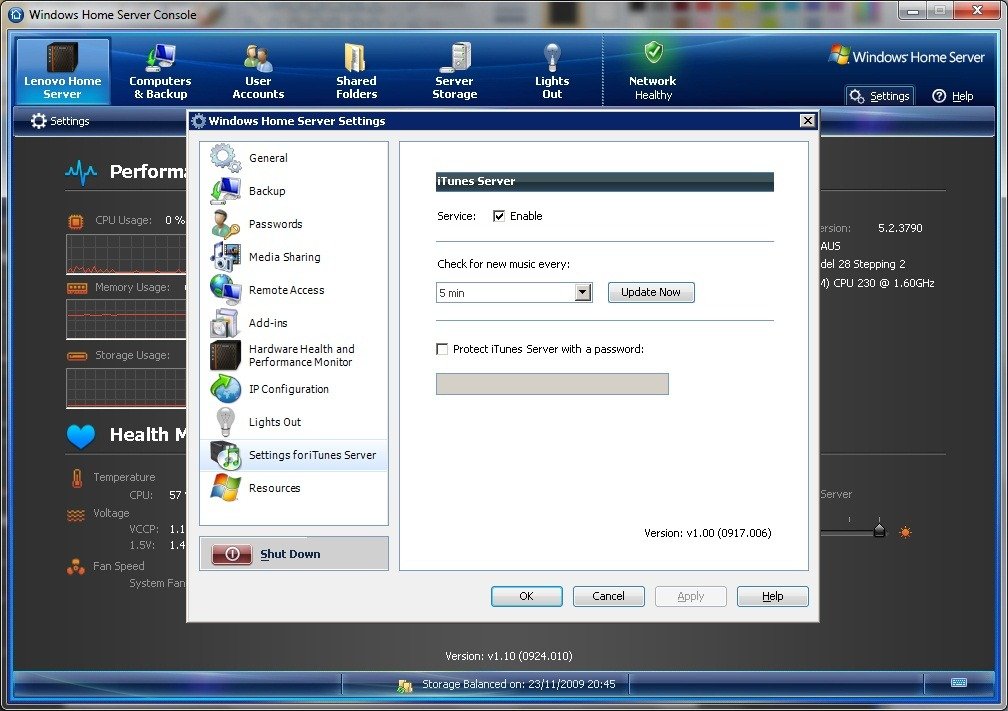Click the red power icon beside Shut Down

[x=231, y=554]
